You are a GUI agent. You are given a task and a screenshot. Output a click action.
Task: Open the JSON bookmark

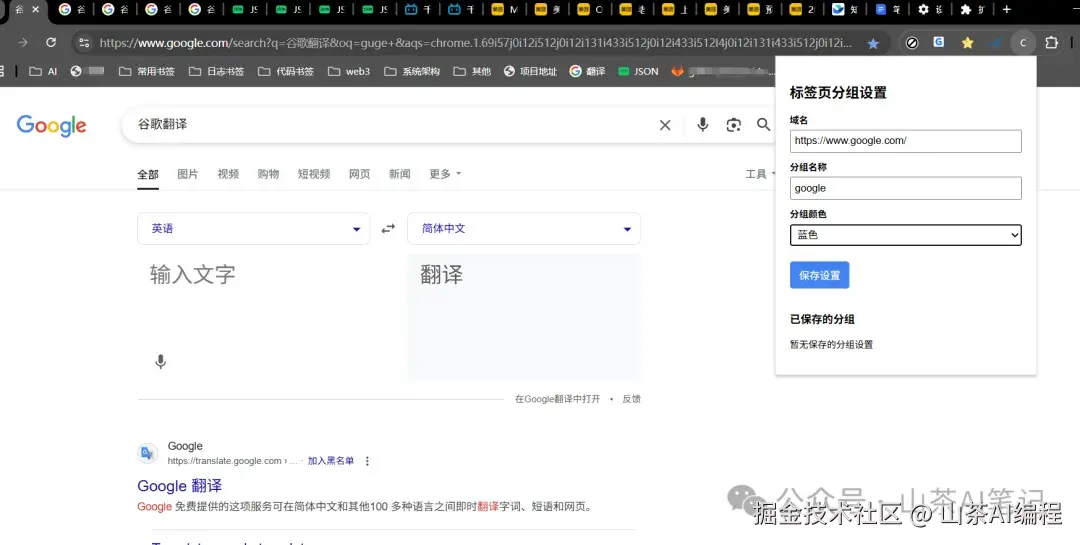click(x=638, y=71)
